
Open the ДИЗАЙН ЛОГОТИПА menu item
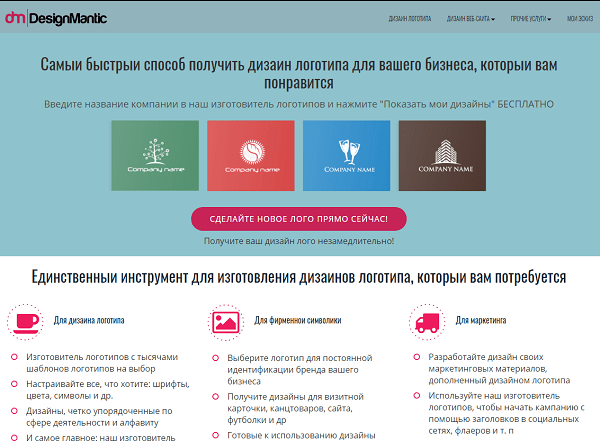[x=410, y=18]
